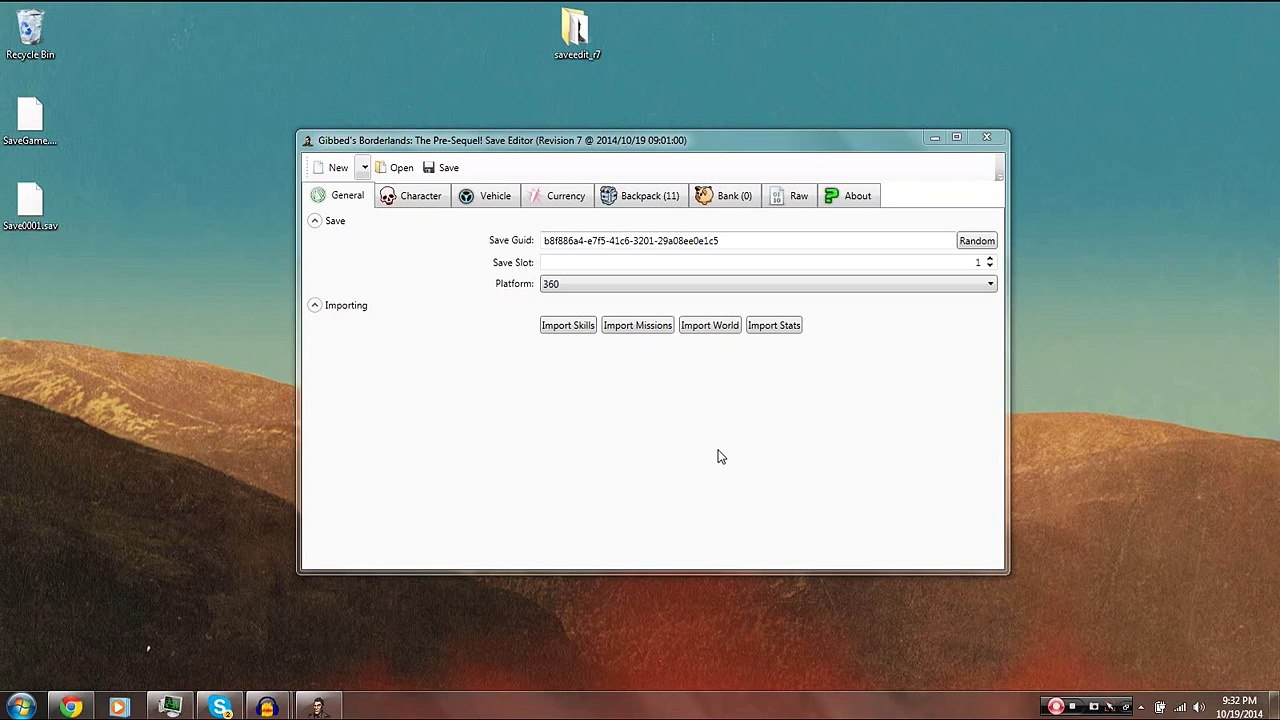1280x720 pixels.
Task: Click the Random button for Save Guid
Action: 977,241
